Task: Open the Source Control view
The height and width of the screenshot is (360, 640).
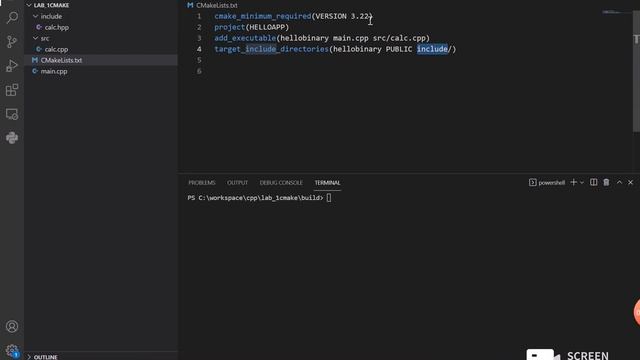Action: [x=12, y=42]
